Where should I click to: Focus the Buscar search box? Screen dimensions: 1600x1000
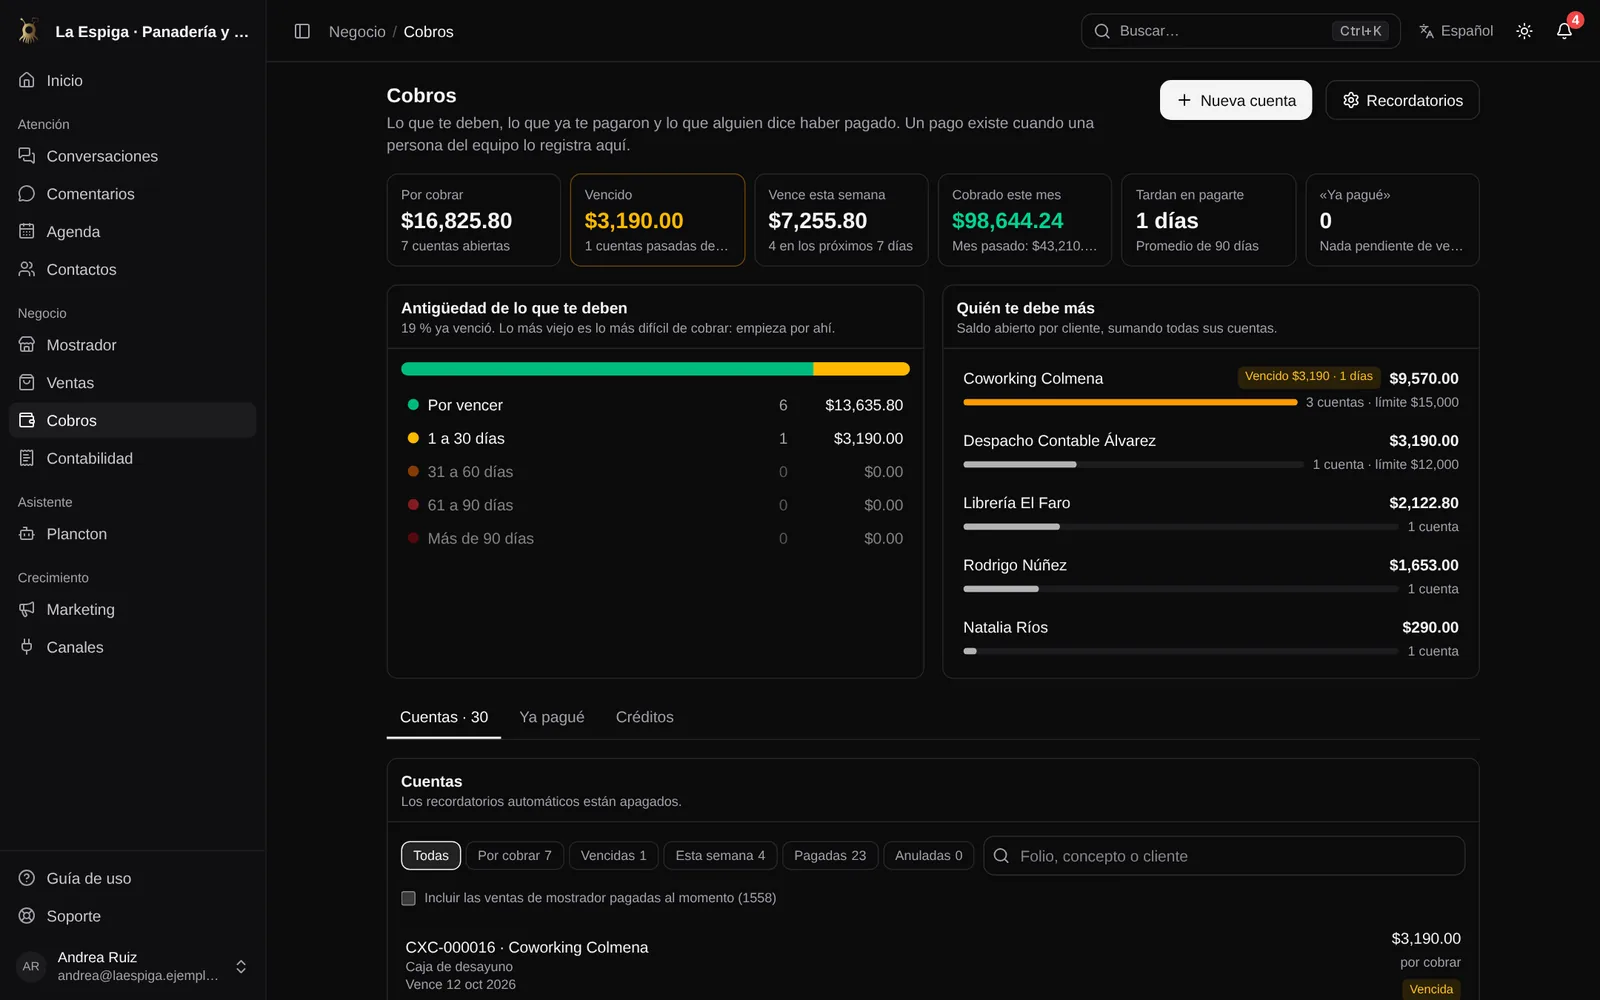click(x=1240, y=31)
